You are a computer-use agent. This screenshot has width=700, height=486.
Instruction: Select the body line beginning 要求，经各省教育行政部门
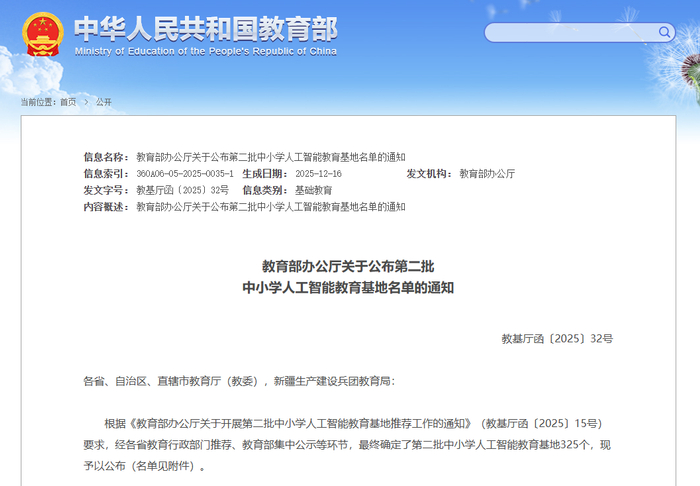click(x=347, y=445)
